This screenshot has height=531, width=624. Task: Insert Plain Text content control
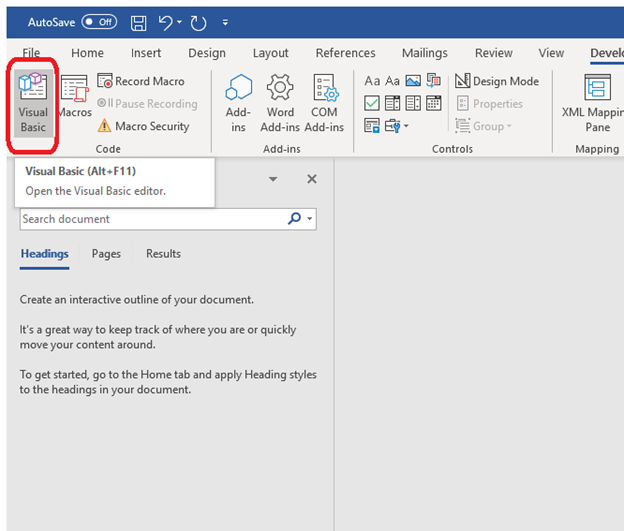point(392,81)
